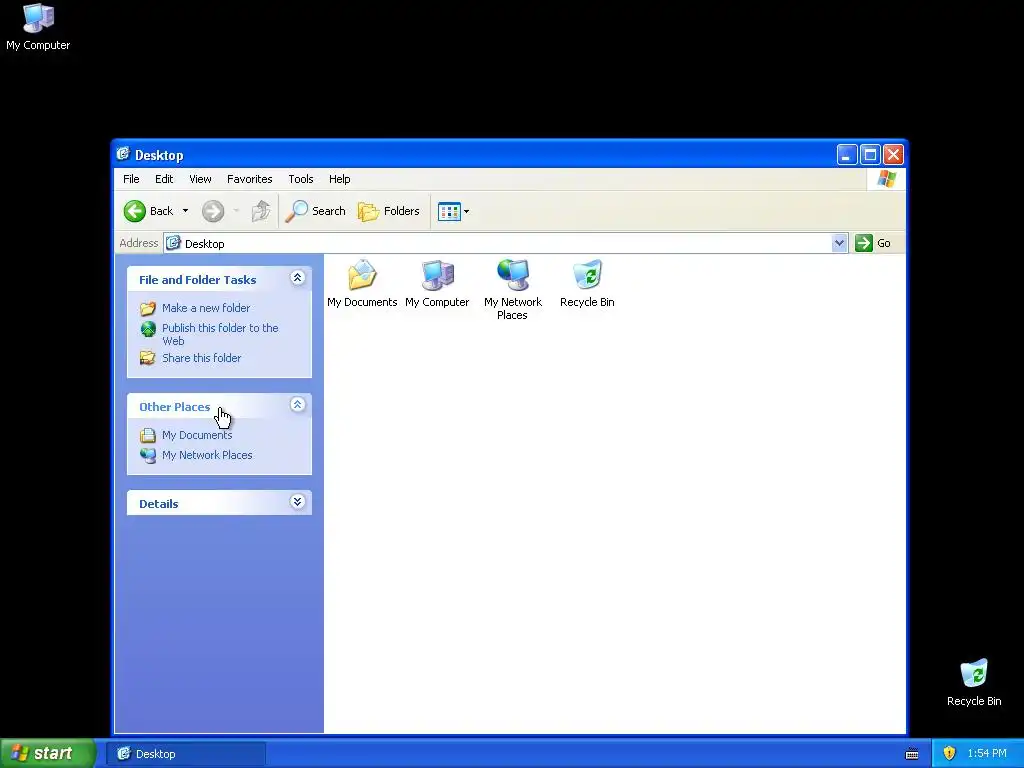This screenshot has height=768, width=1024.
Task: Click the Views icon in toolbar
Action: tap(449, 212)
